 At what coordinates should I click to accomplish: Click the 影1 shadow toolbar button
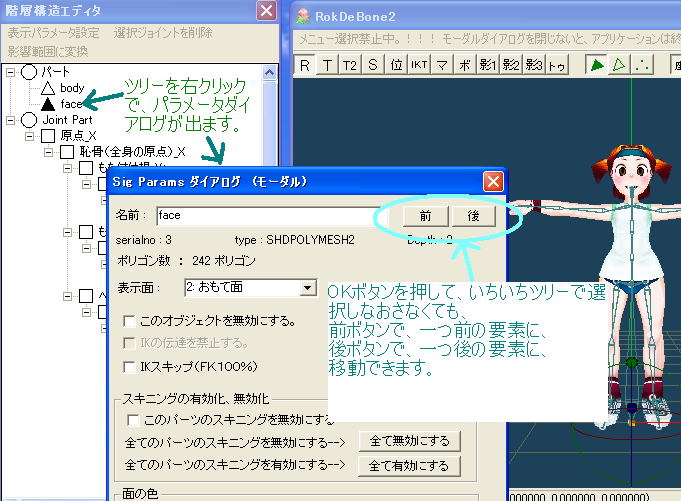click(x=488, y=66)
